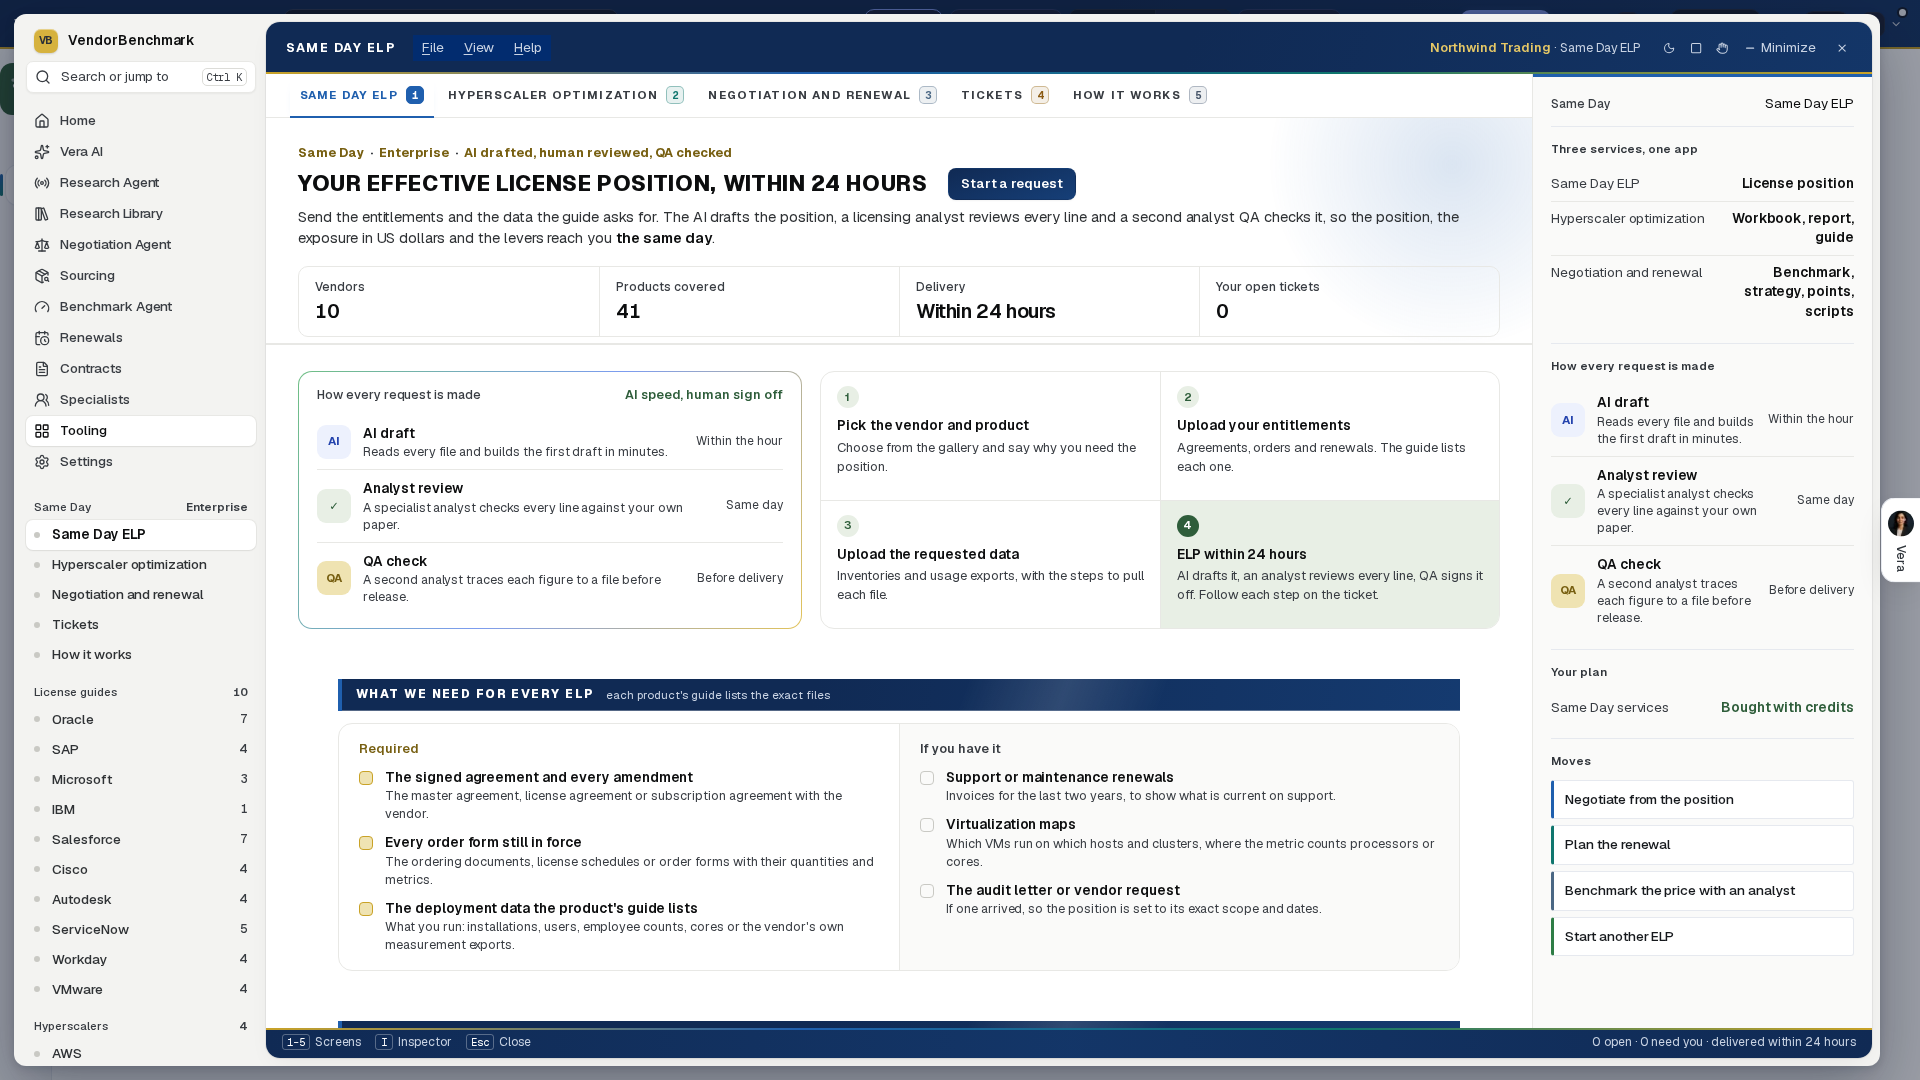
Task: Toggle dark mode with the moon icon
Action: [1669, 48]
